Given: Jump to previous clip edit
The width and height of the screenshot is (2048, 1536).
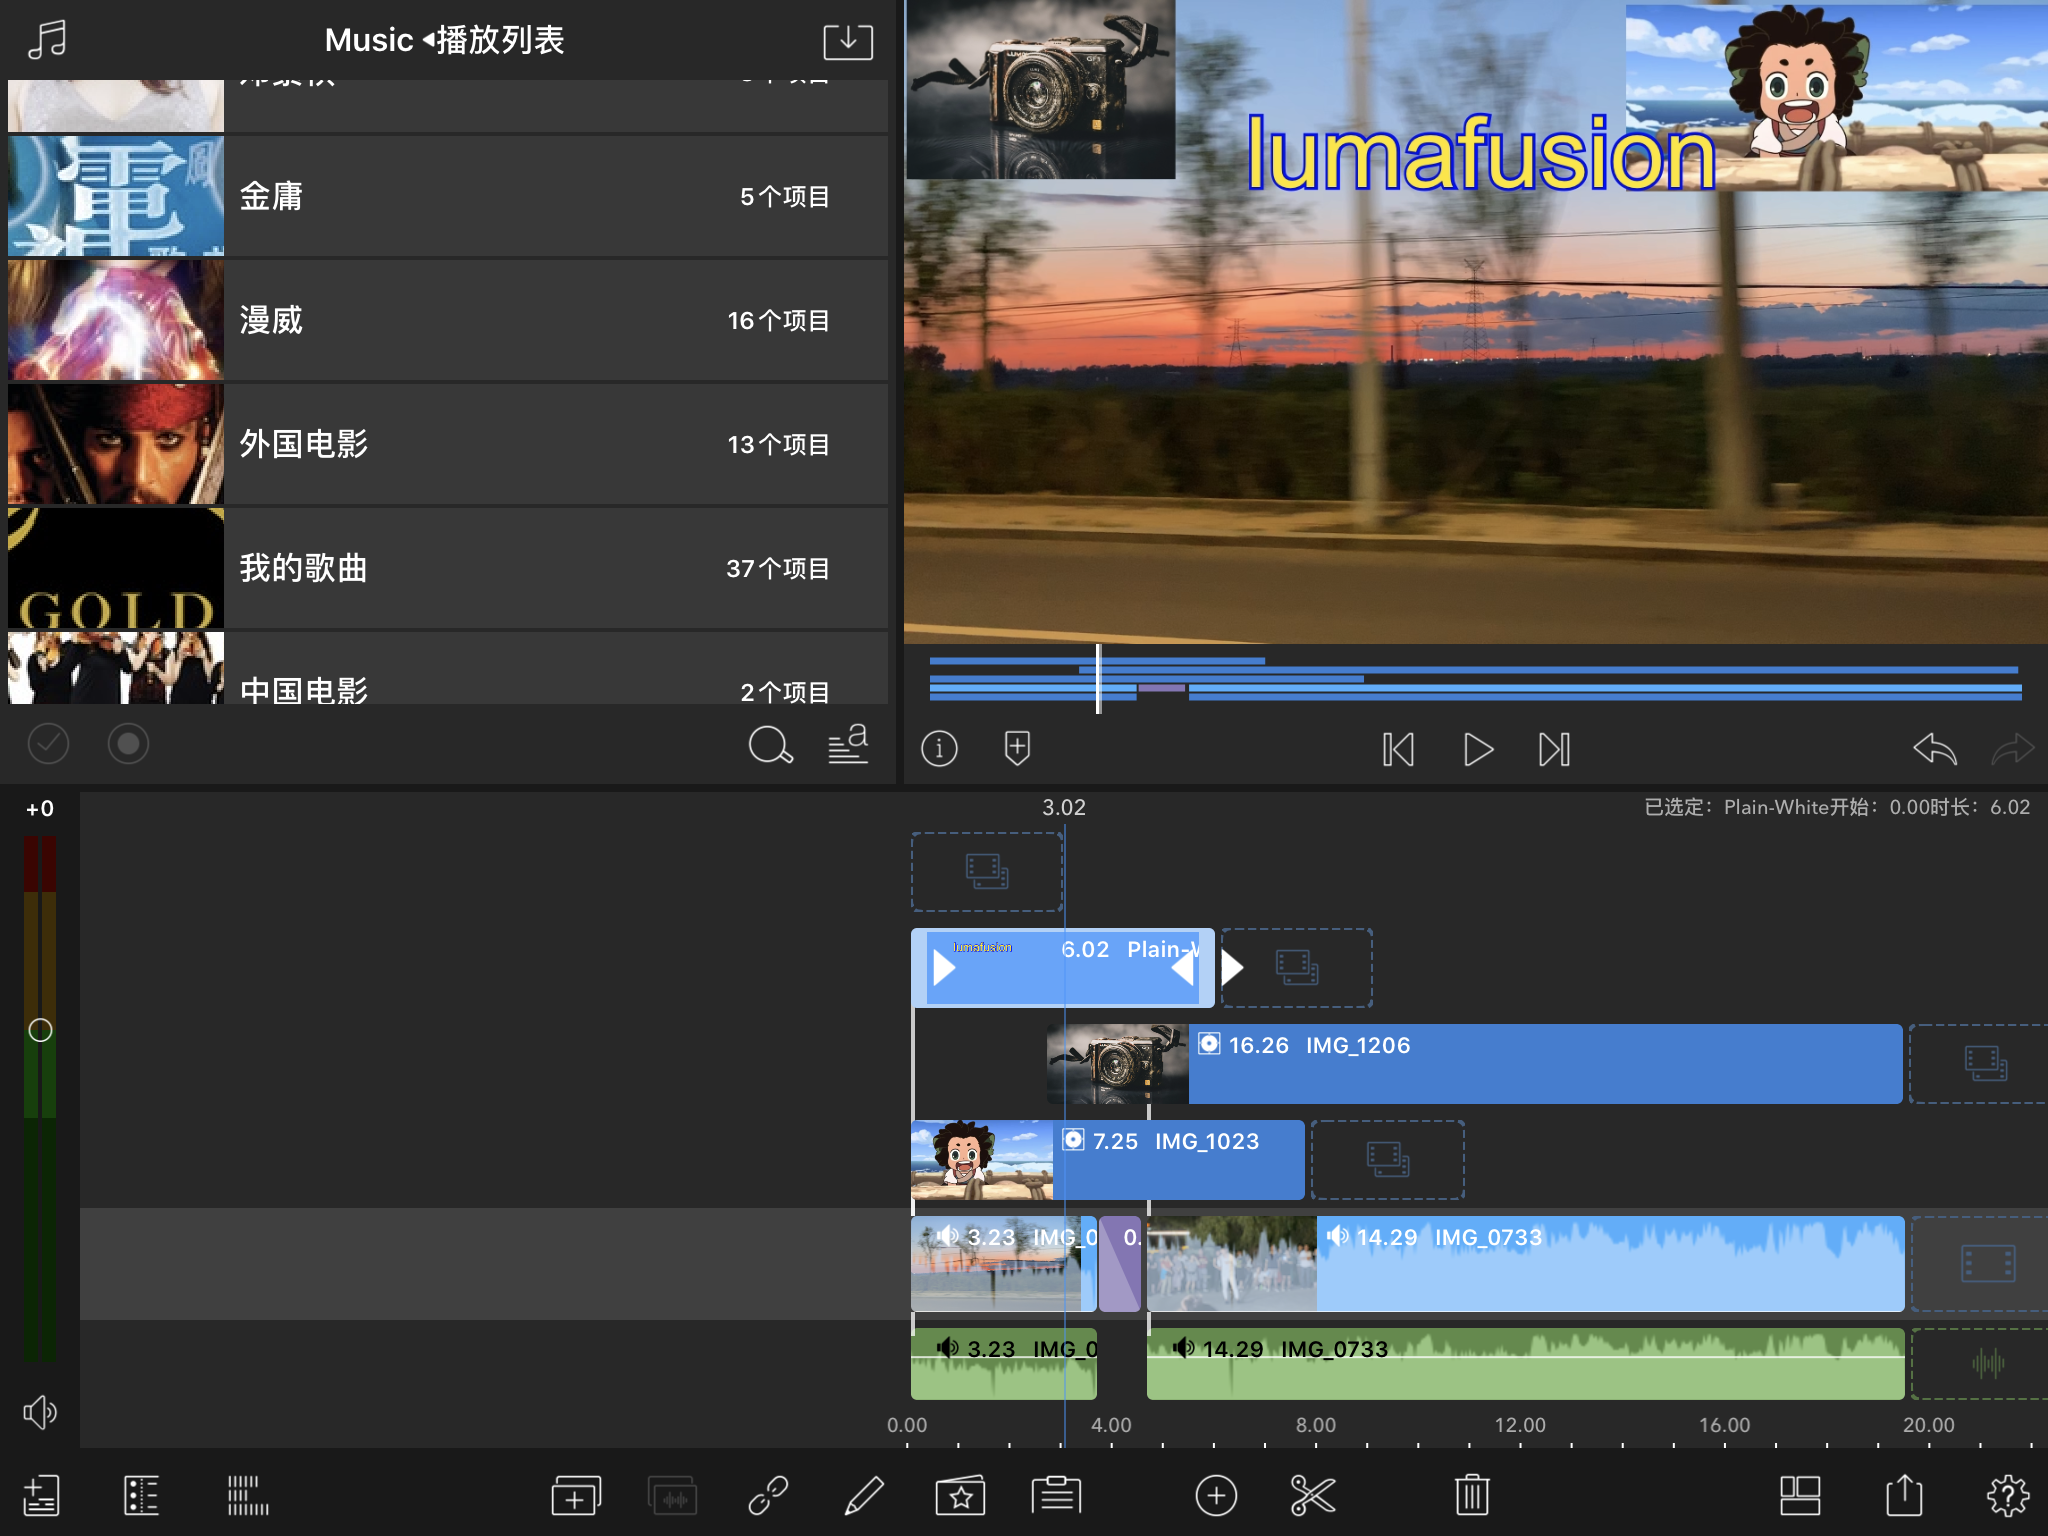Looking at the screenshot, I should 1398,749.
